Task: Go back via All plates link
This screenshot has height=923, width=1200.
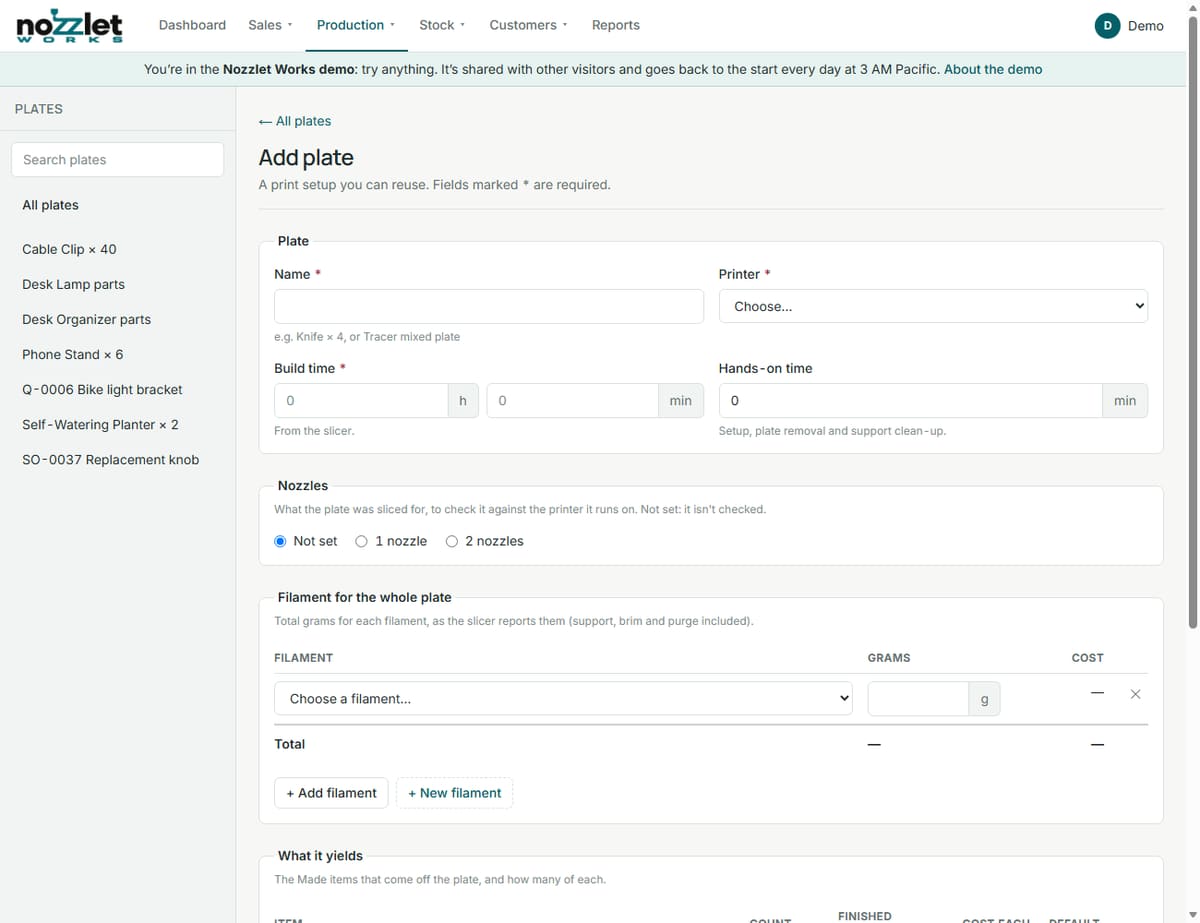Action: pyautogui.click(x=294, y=121)
